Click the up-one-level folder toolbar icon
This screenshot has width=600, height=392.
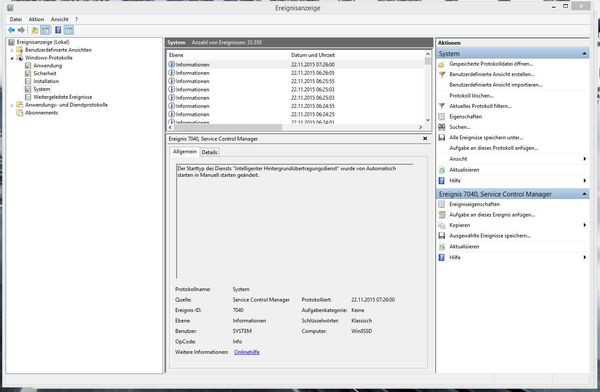35,30
